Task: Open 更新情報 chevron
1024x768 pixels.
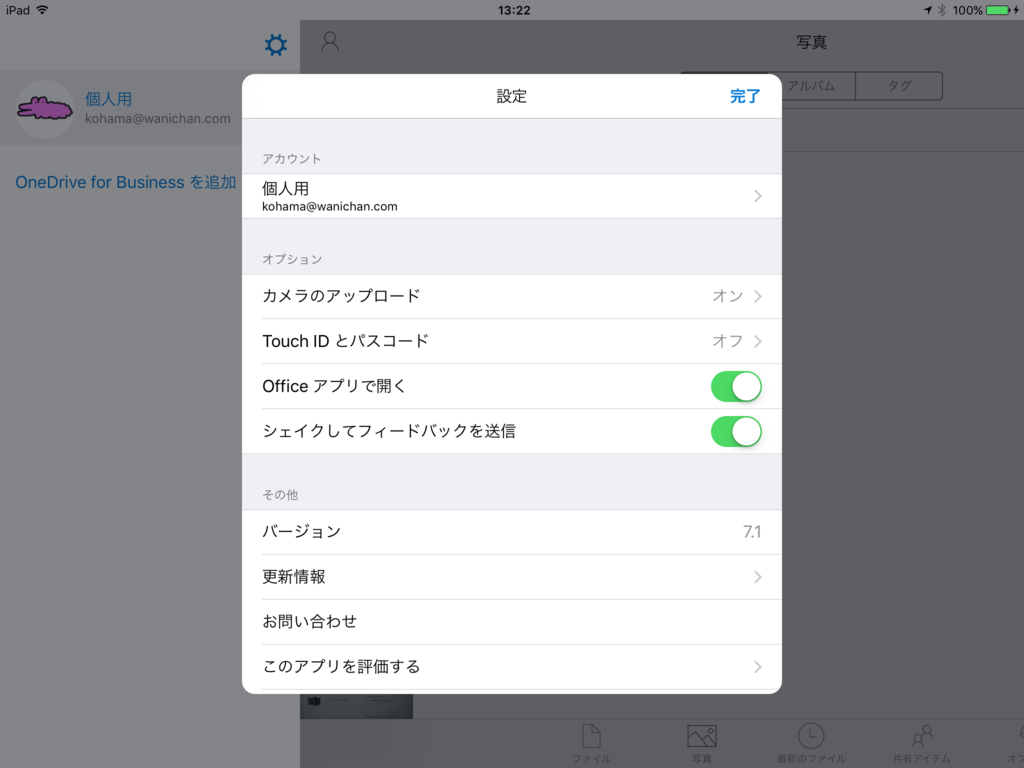Action: [x=758, y=577]
